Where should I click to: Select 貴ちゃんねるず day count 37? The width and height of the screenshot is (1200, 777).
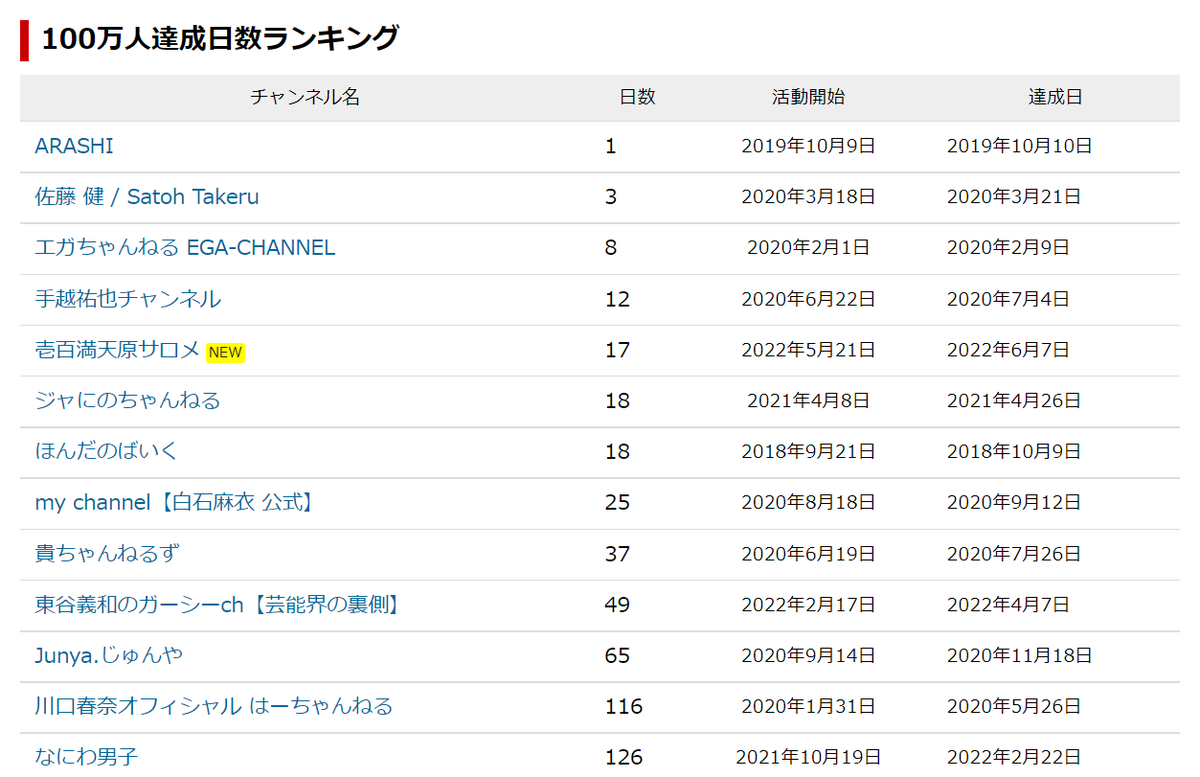coord(618,554)
